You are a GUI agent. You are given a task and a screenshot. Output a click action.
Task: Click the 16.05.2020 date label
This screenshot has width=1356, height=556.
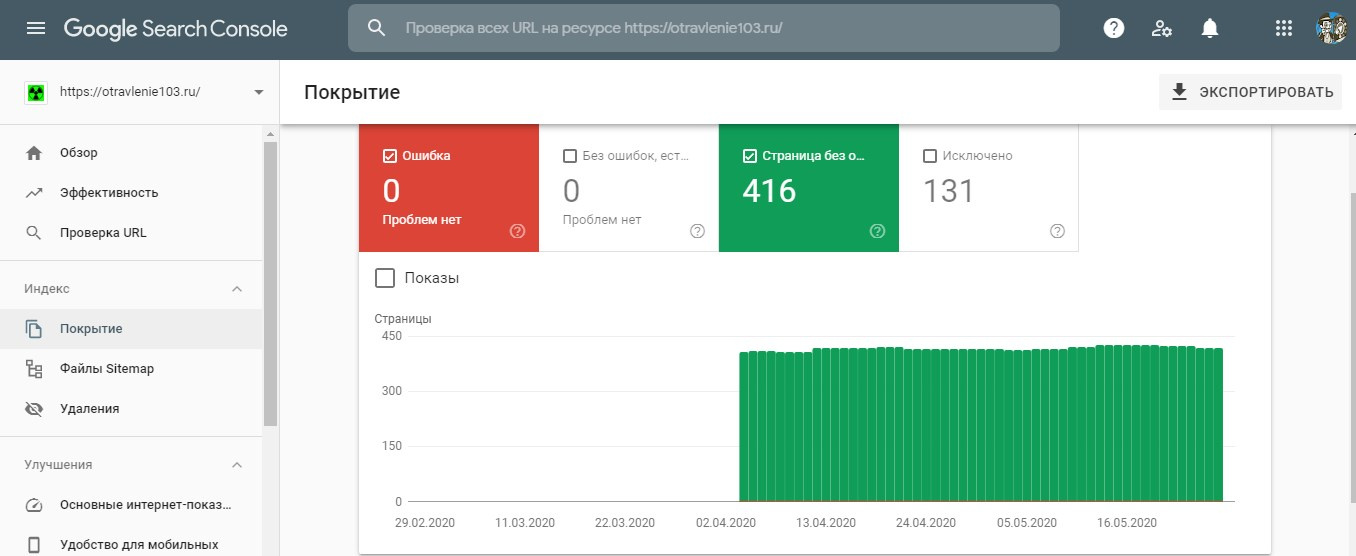(1127, 523)
